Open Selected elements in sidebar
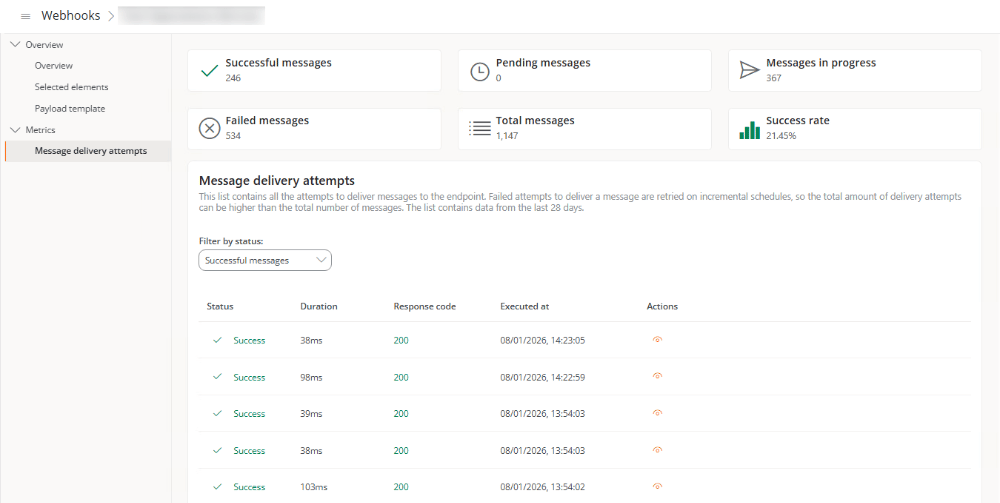The height and width of the screenshot is (503, 1000). pyautogui.click(x=71, y=87)
